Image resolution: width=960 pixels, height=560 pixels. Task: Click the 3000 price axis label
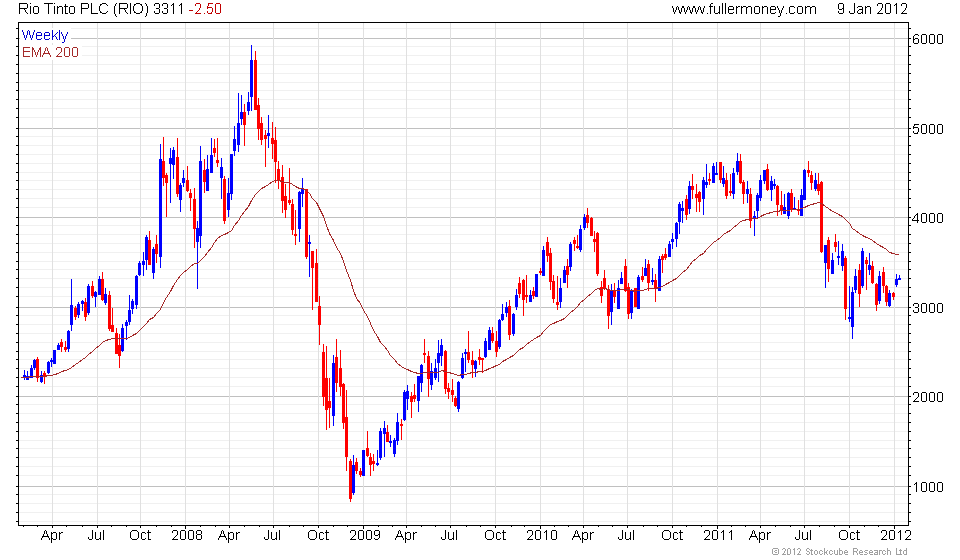pyautogui.click(x=928, y=308)
